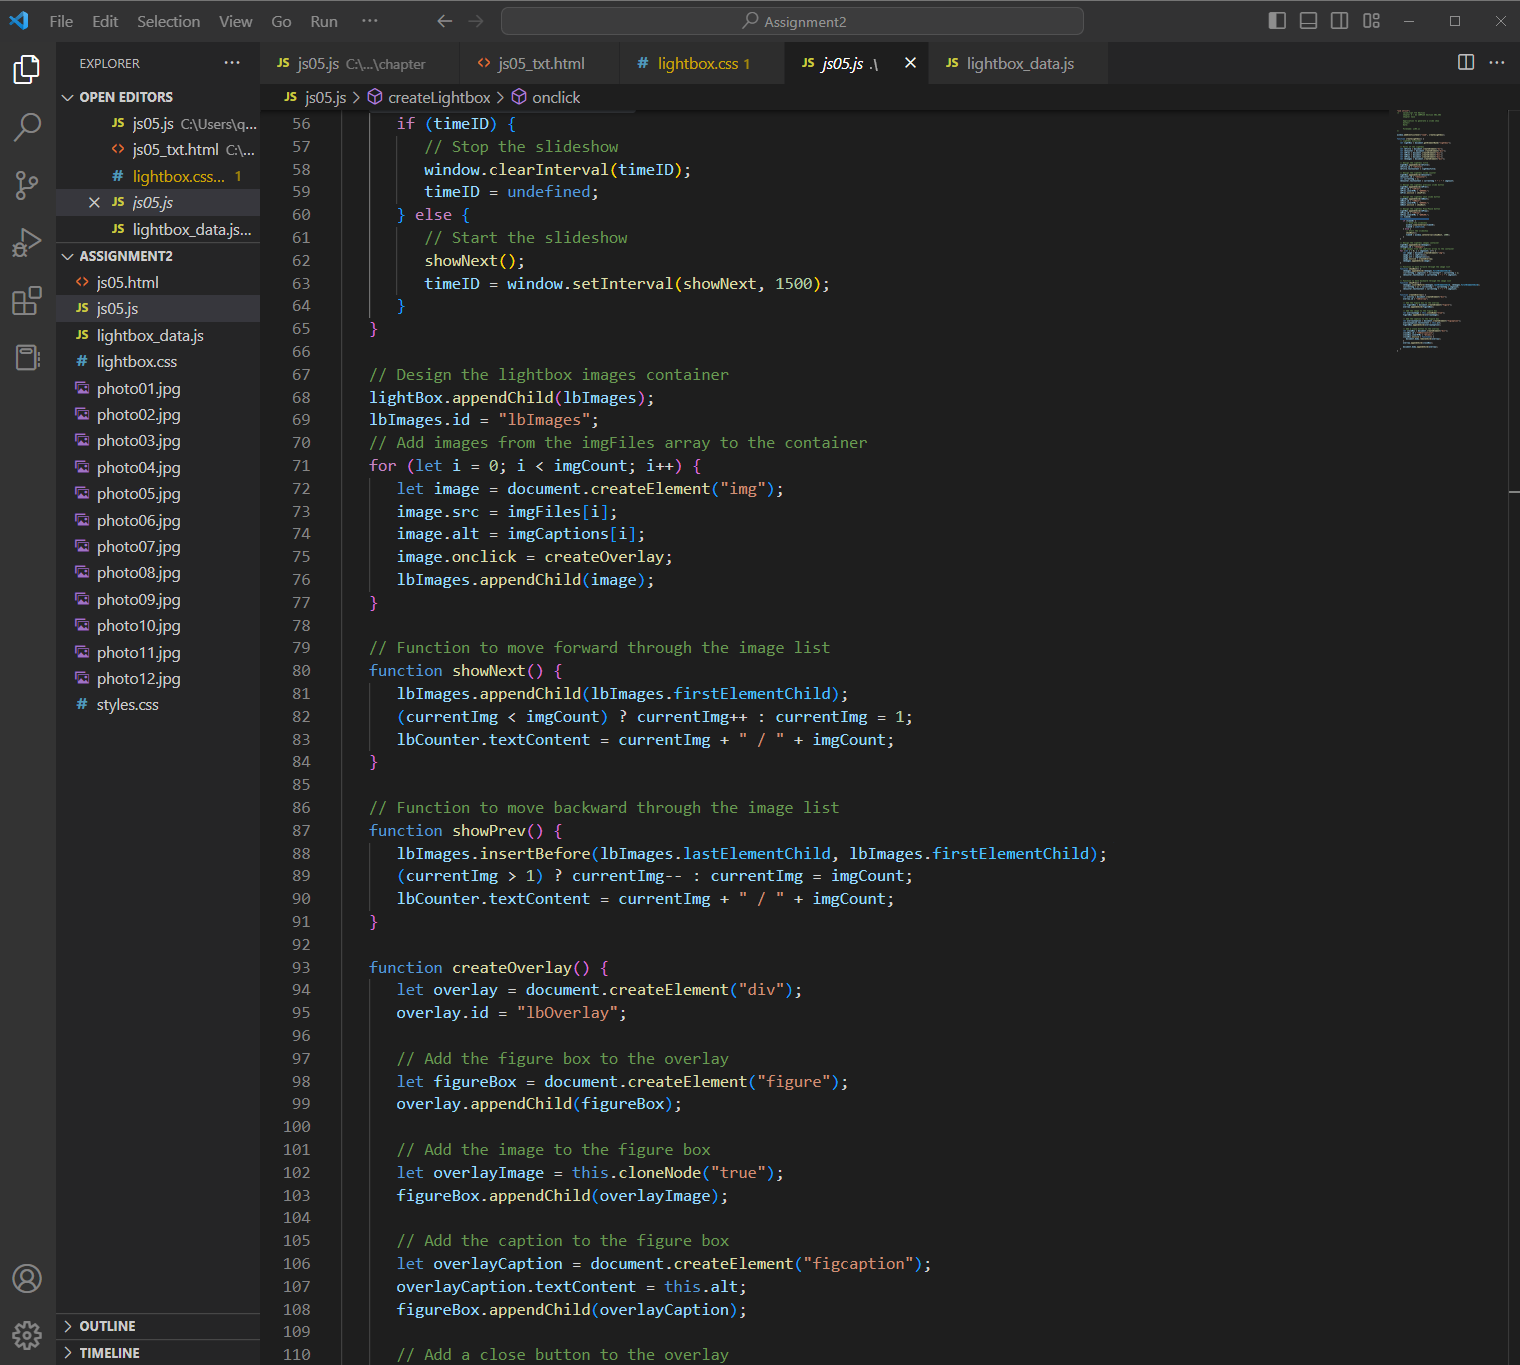Select js05_txt.html in Open Editors
1520x1365 pixels.
pyautogui.click(x=158, y=149)
